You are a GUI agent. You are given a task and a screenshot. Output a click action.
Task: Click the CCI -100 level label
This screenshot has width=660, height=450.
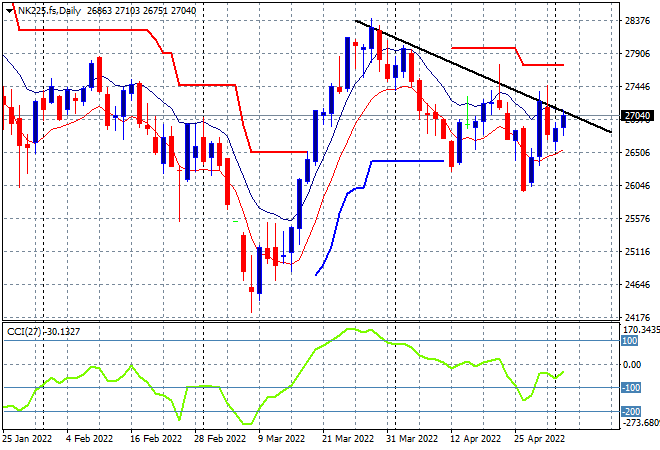tap(631, 388)
